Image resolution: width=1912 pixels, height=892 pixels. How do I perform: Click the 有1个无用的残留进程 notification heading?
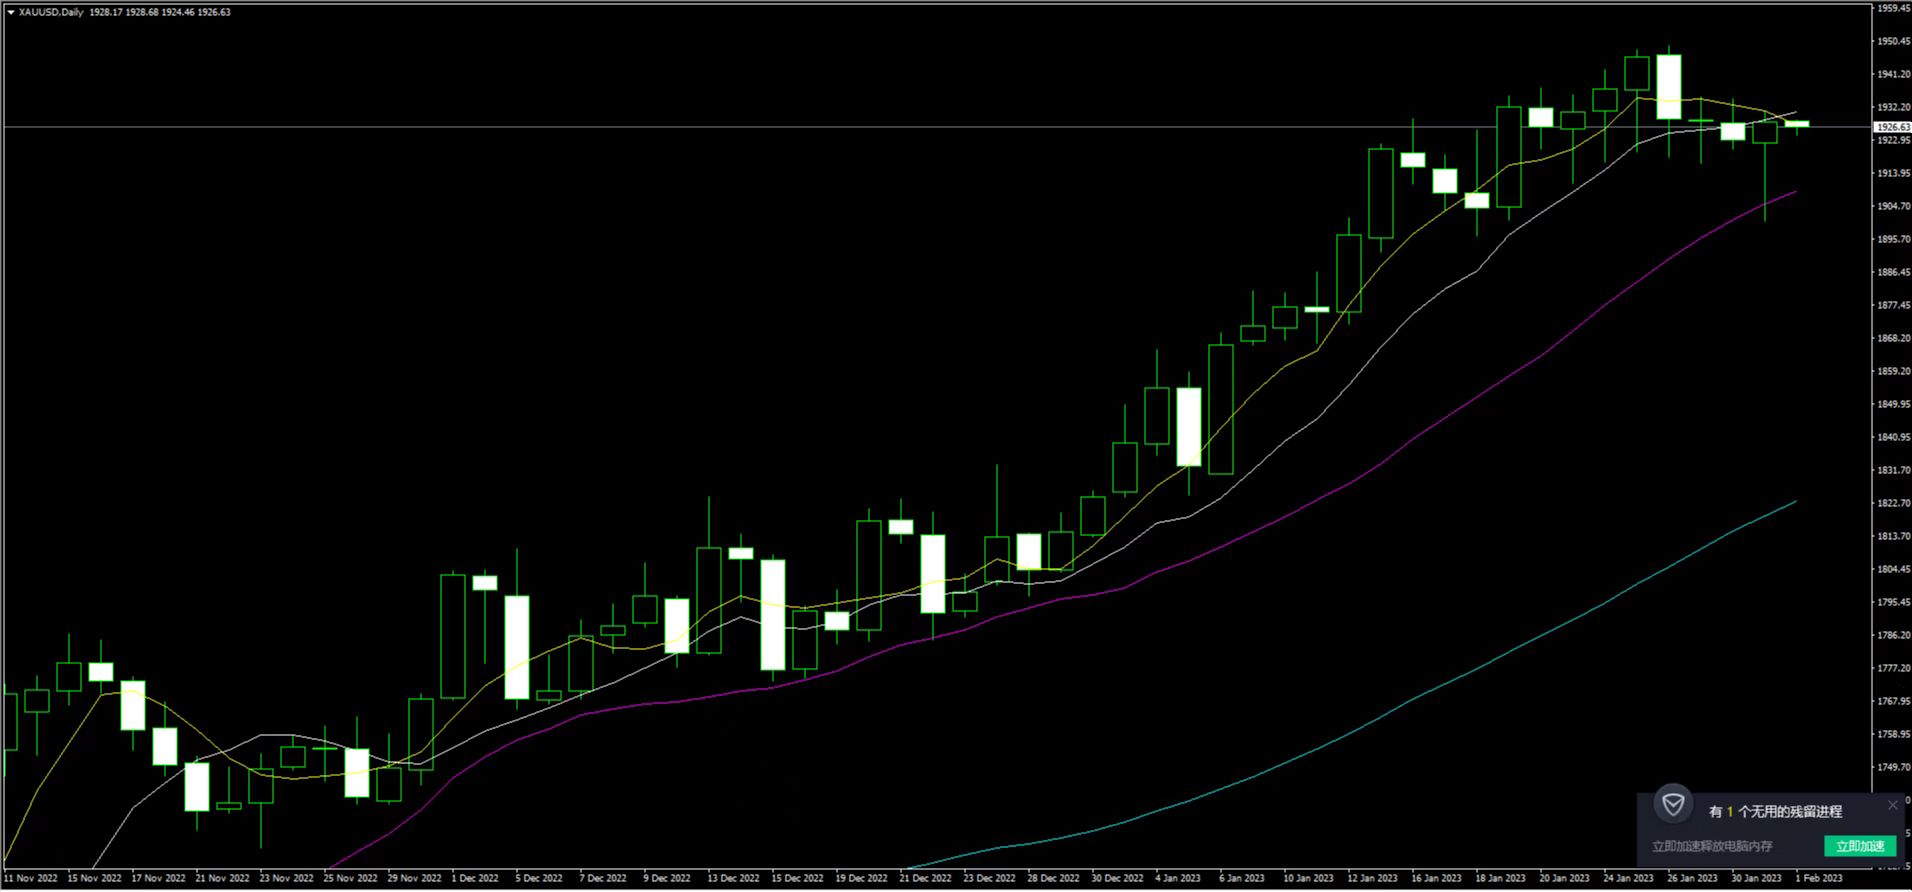[1775, 812]
